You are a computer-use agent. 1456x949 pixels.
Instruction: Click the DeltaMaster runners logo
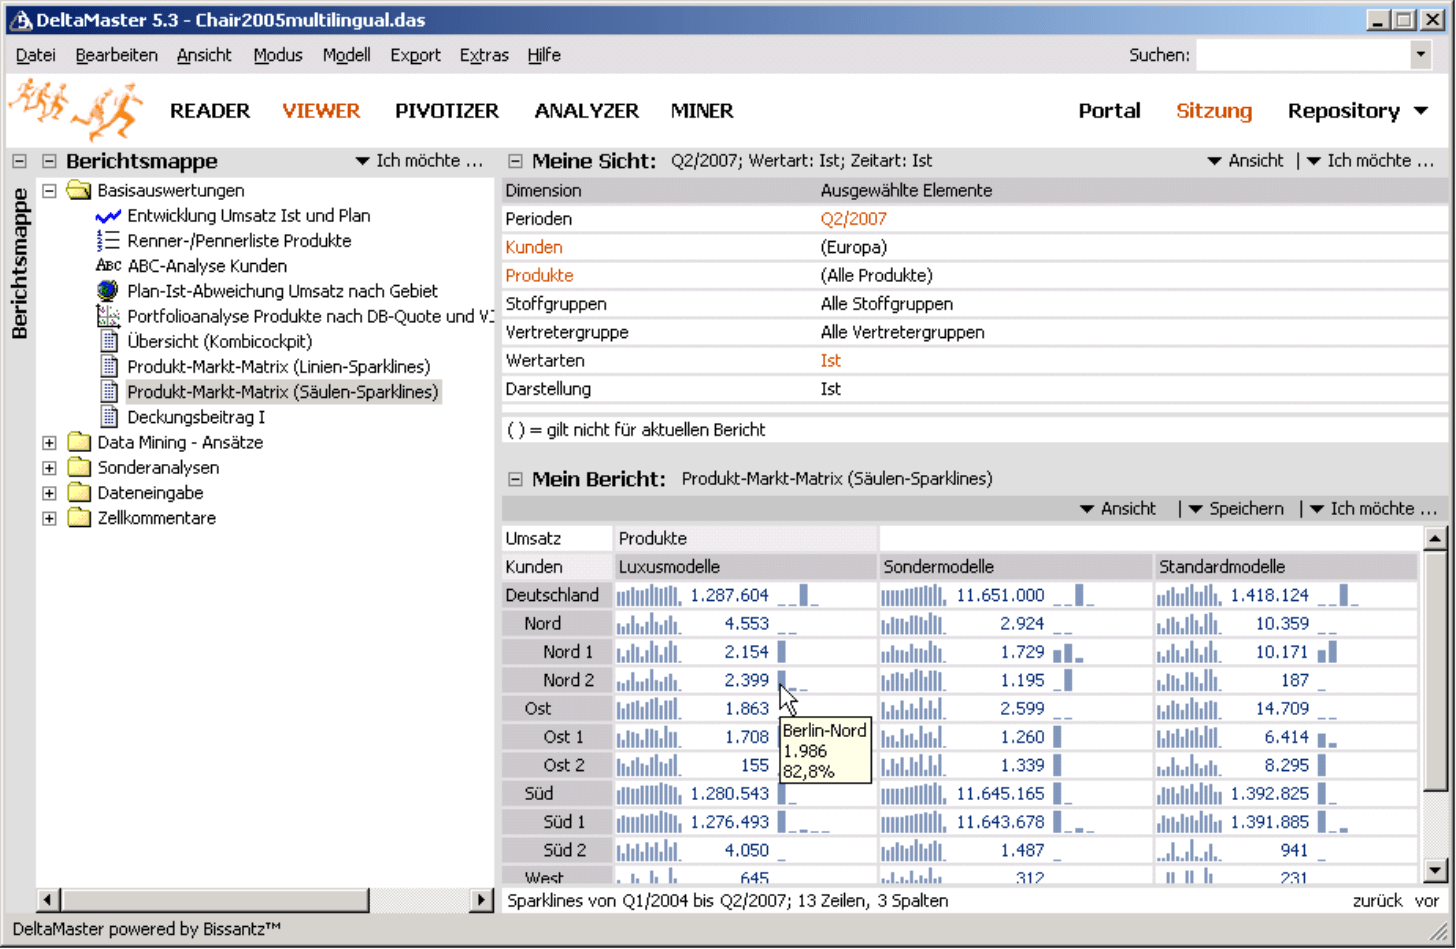(x=78, y=109)
